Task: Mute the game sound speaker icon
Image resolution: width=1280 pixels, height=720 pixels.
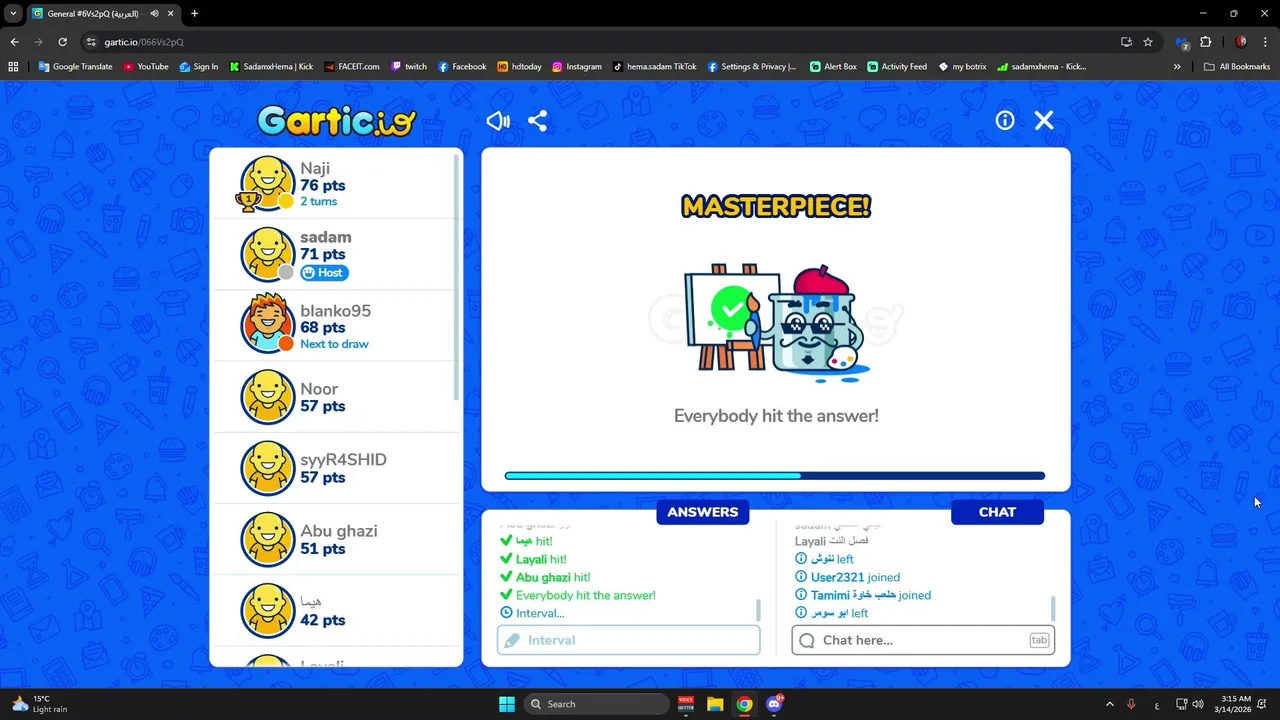Action: point(498,121)
